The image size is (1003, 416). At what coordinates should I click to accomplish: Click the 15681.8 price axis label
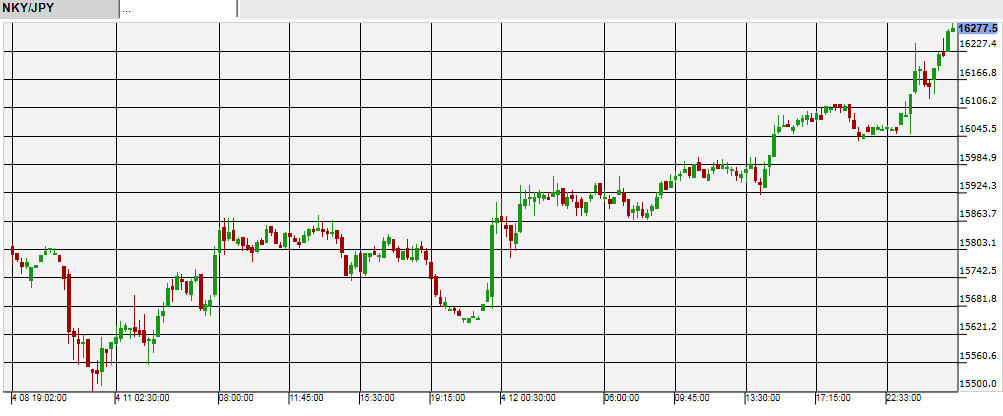click(980, 299)
